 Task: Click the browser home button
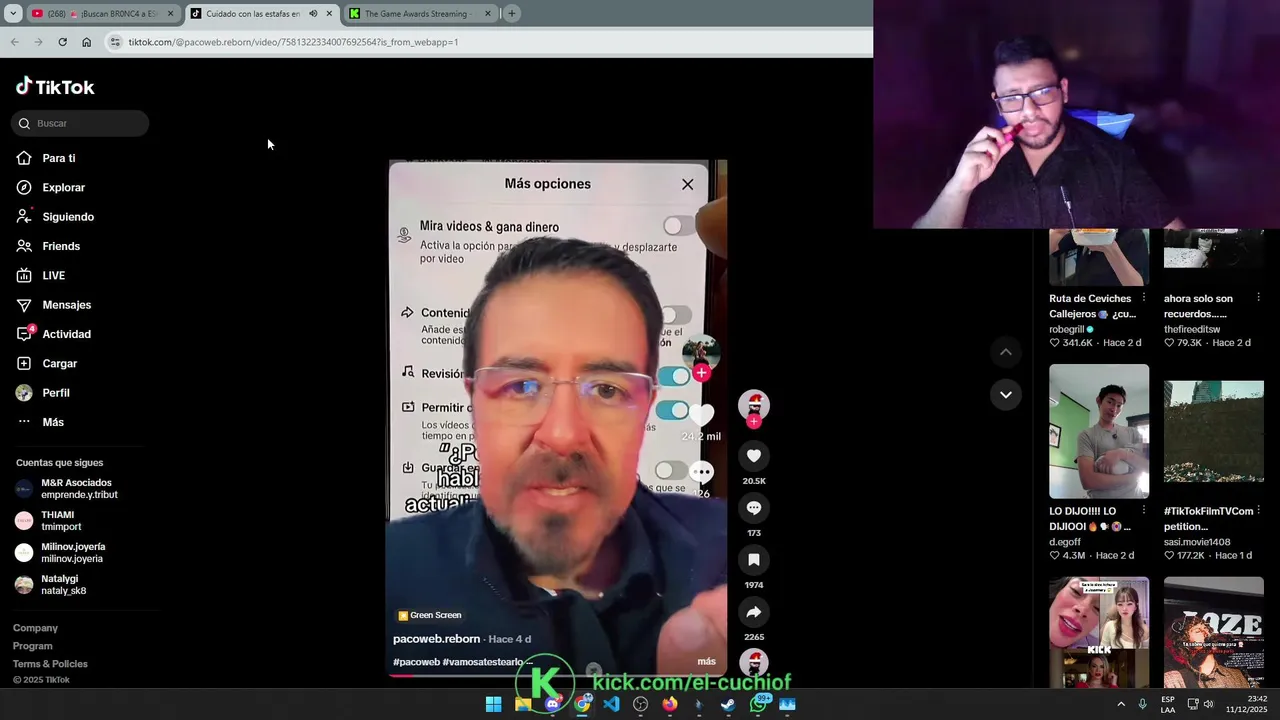86,42
